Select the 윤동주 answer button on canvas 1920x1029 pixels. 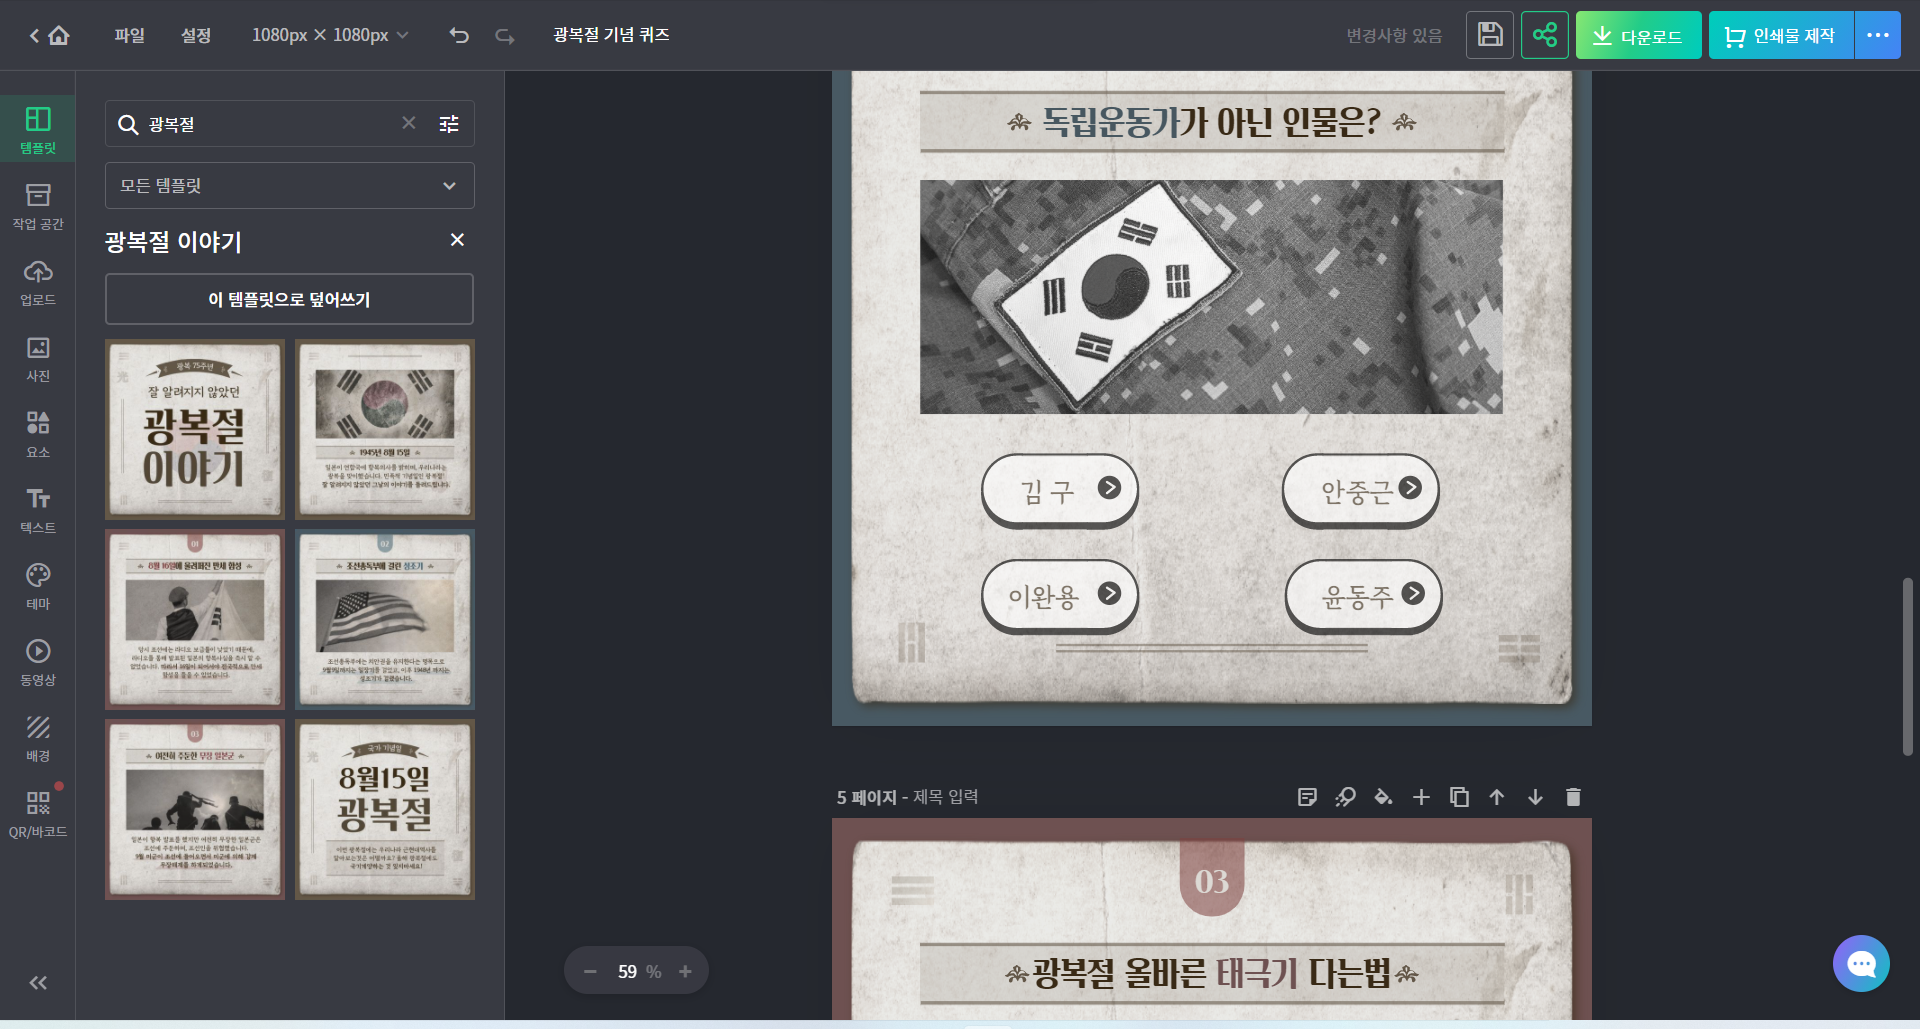tap(1363, 596)
